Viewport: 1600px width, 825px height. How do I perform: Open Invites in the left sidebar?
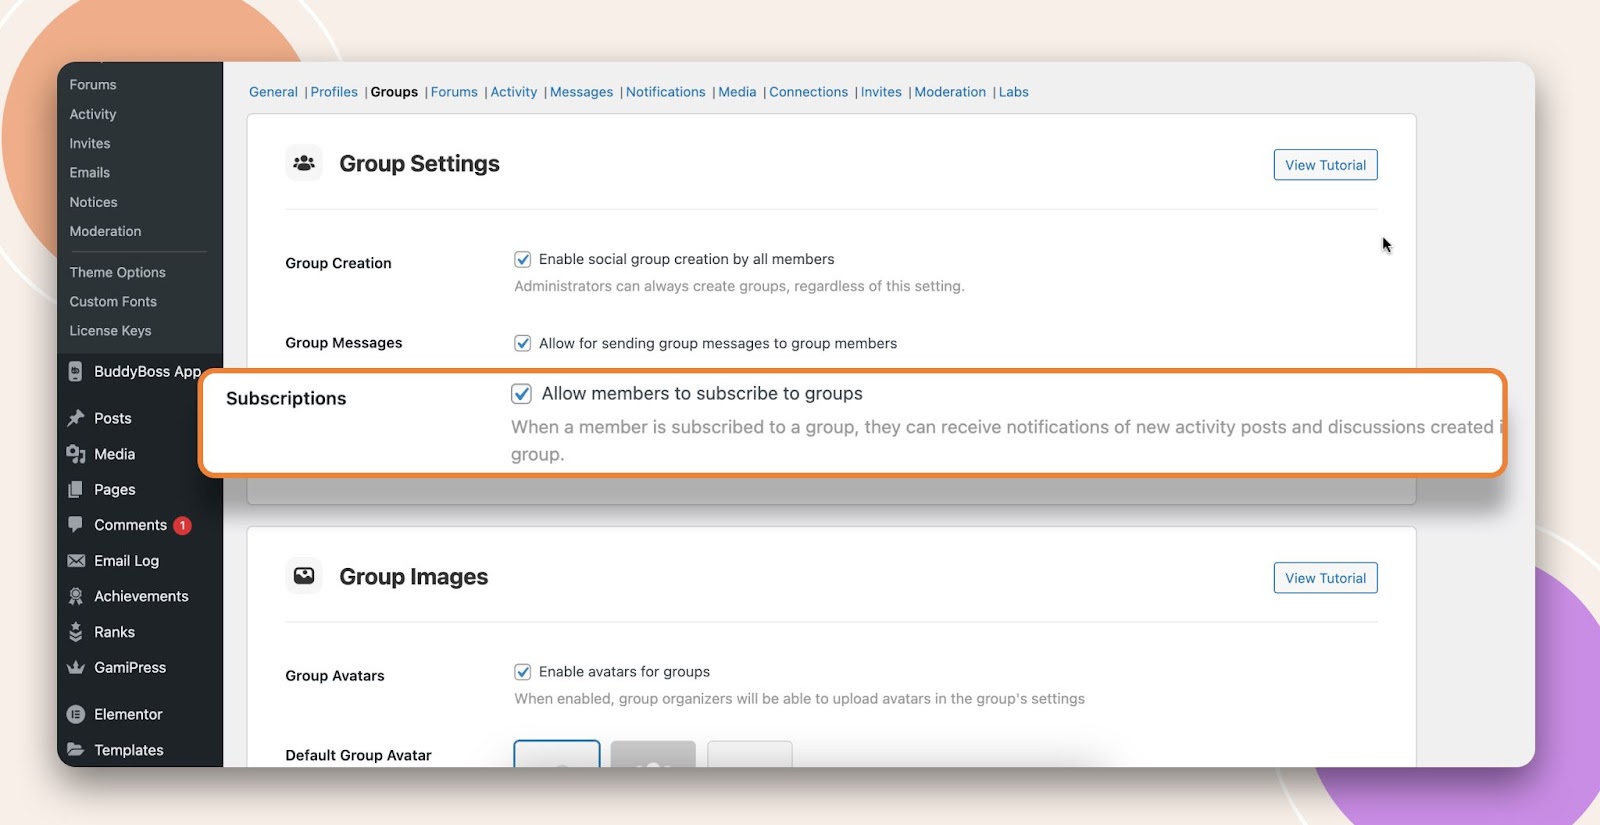pos(90,143)
